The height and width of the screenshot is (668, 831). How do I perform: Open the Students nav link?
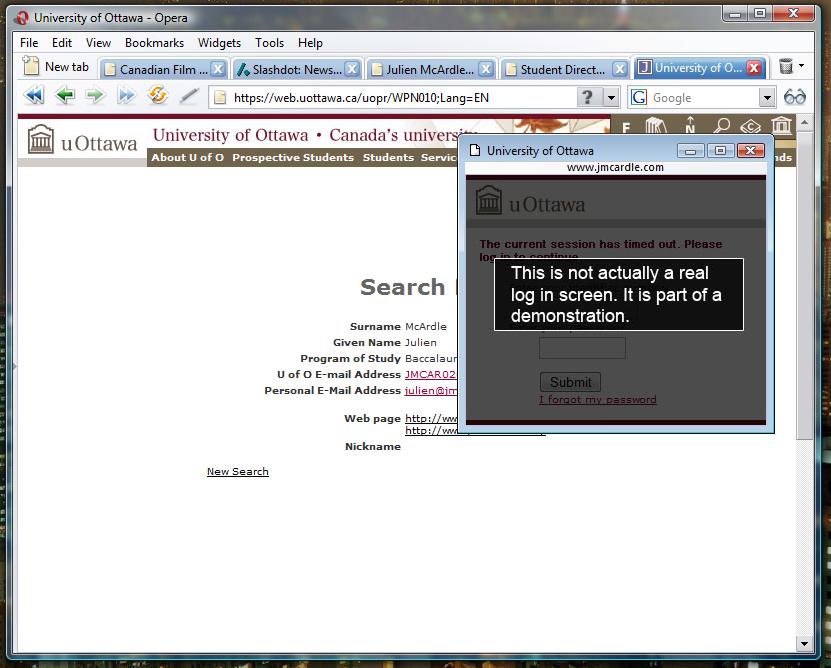pyautogui.click(x=388, y=157)
